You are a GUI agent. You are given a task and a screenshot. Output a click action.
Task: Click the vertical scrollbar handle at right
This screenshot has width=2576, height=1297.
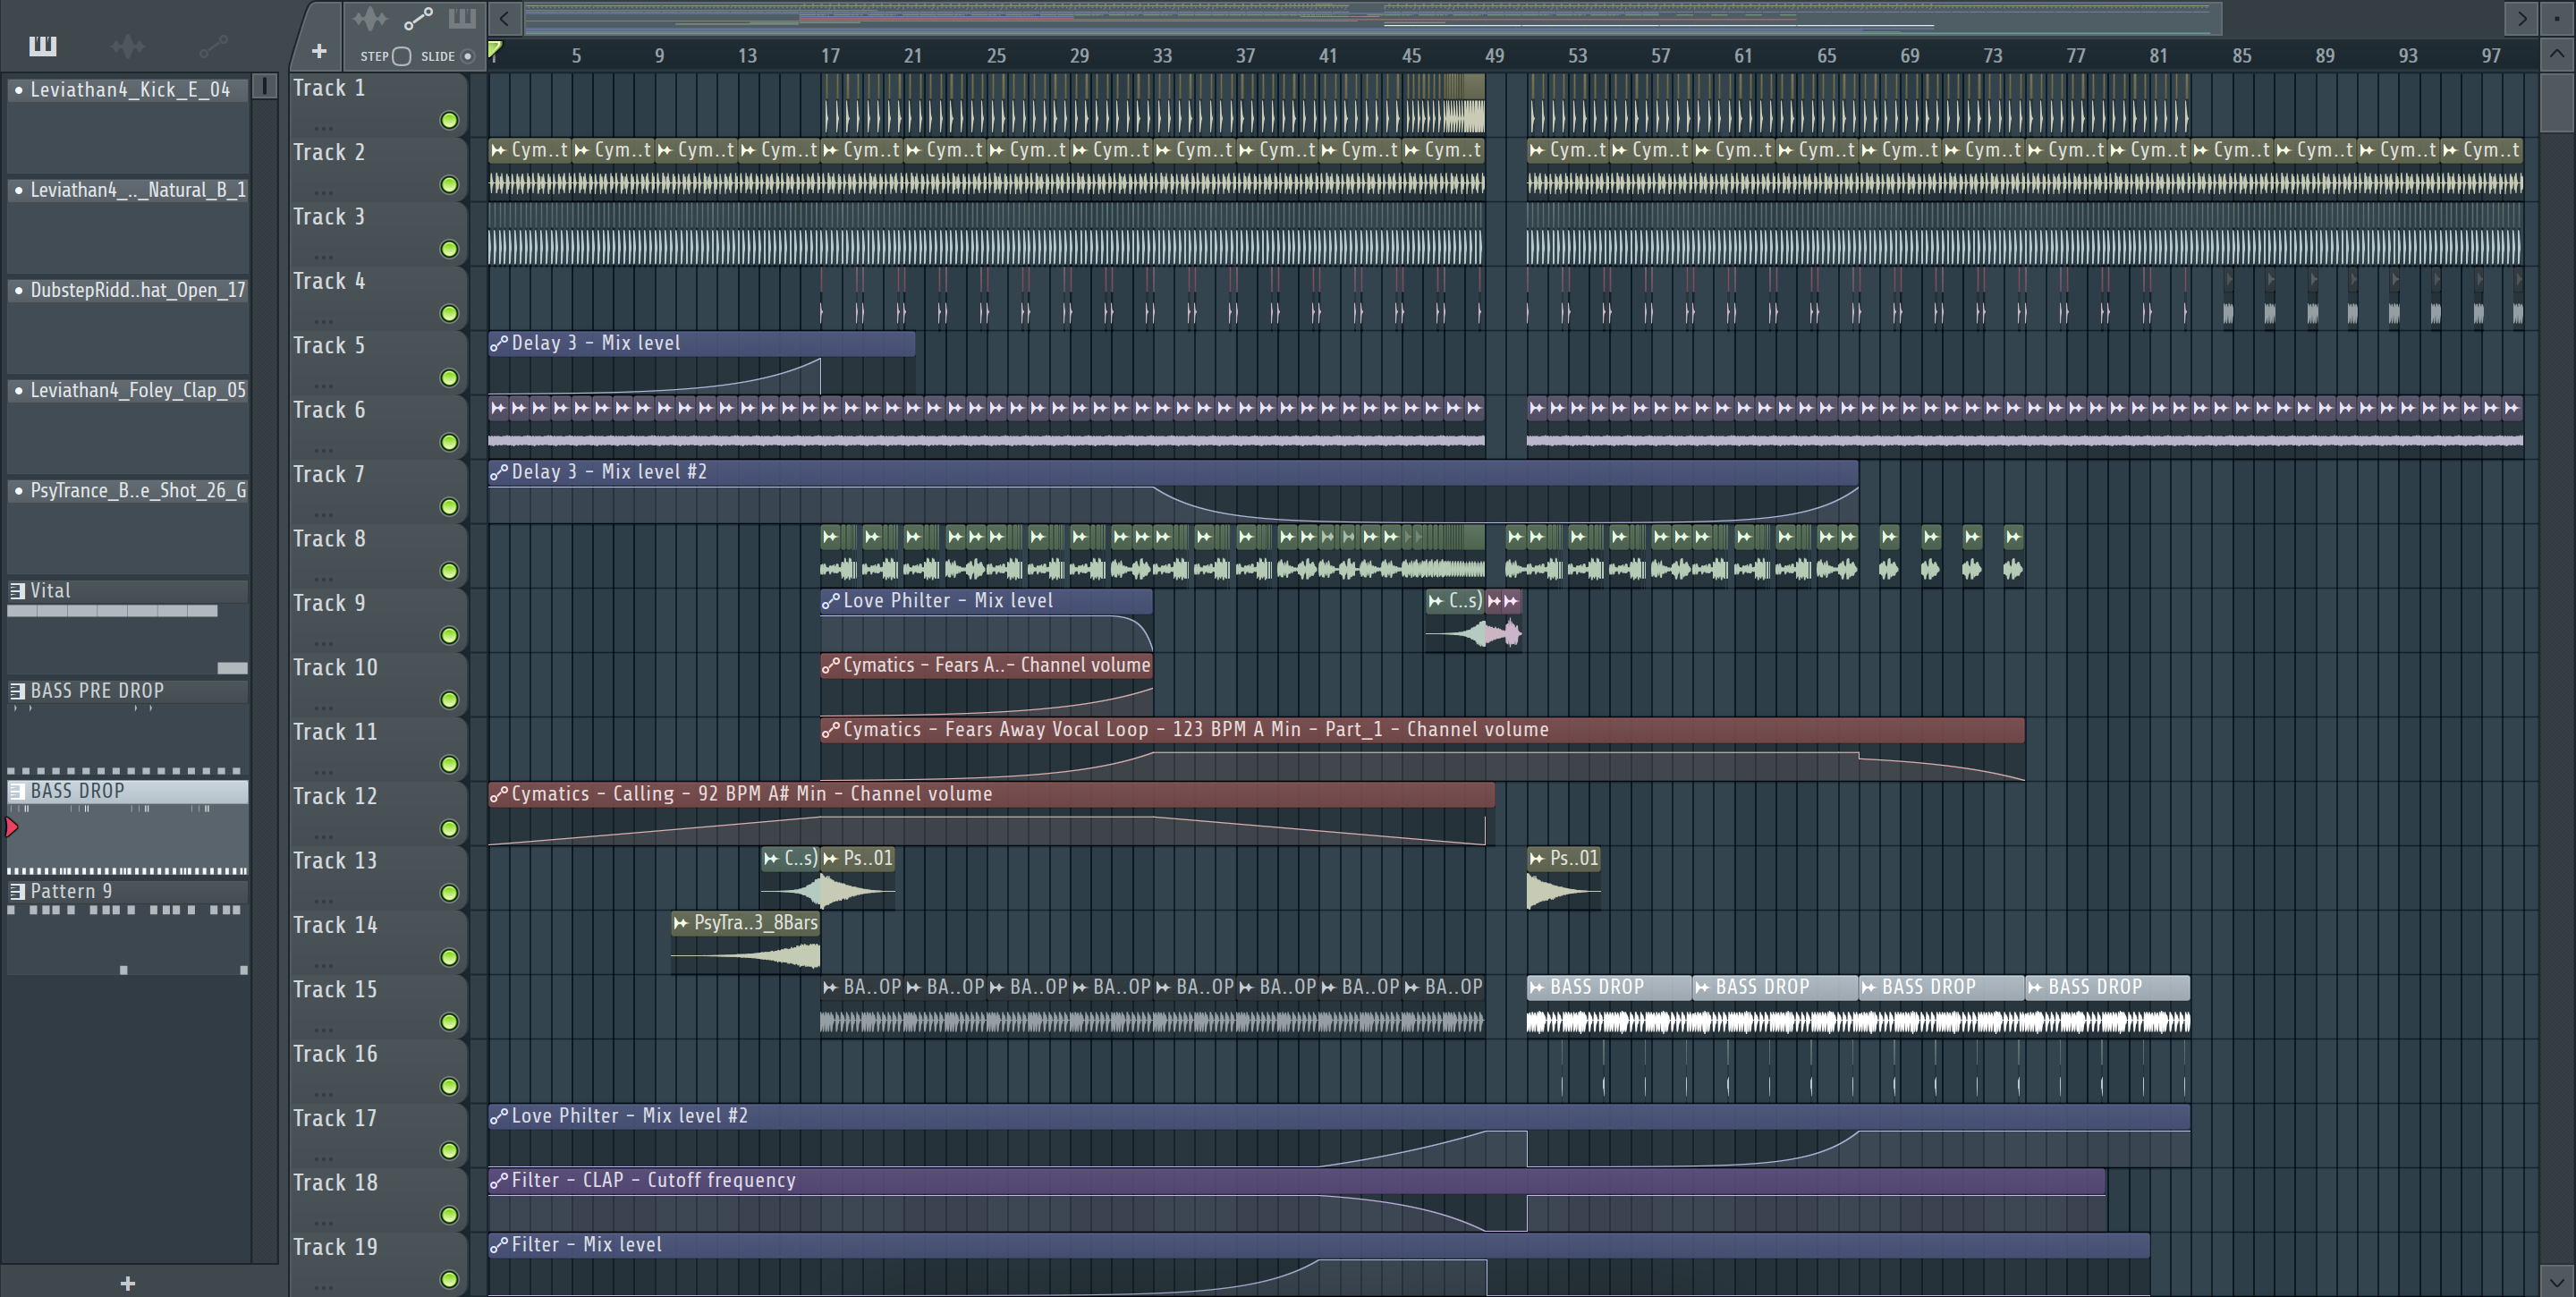pyautogui.click(x=2557, y=101)
